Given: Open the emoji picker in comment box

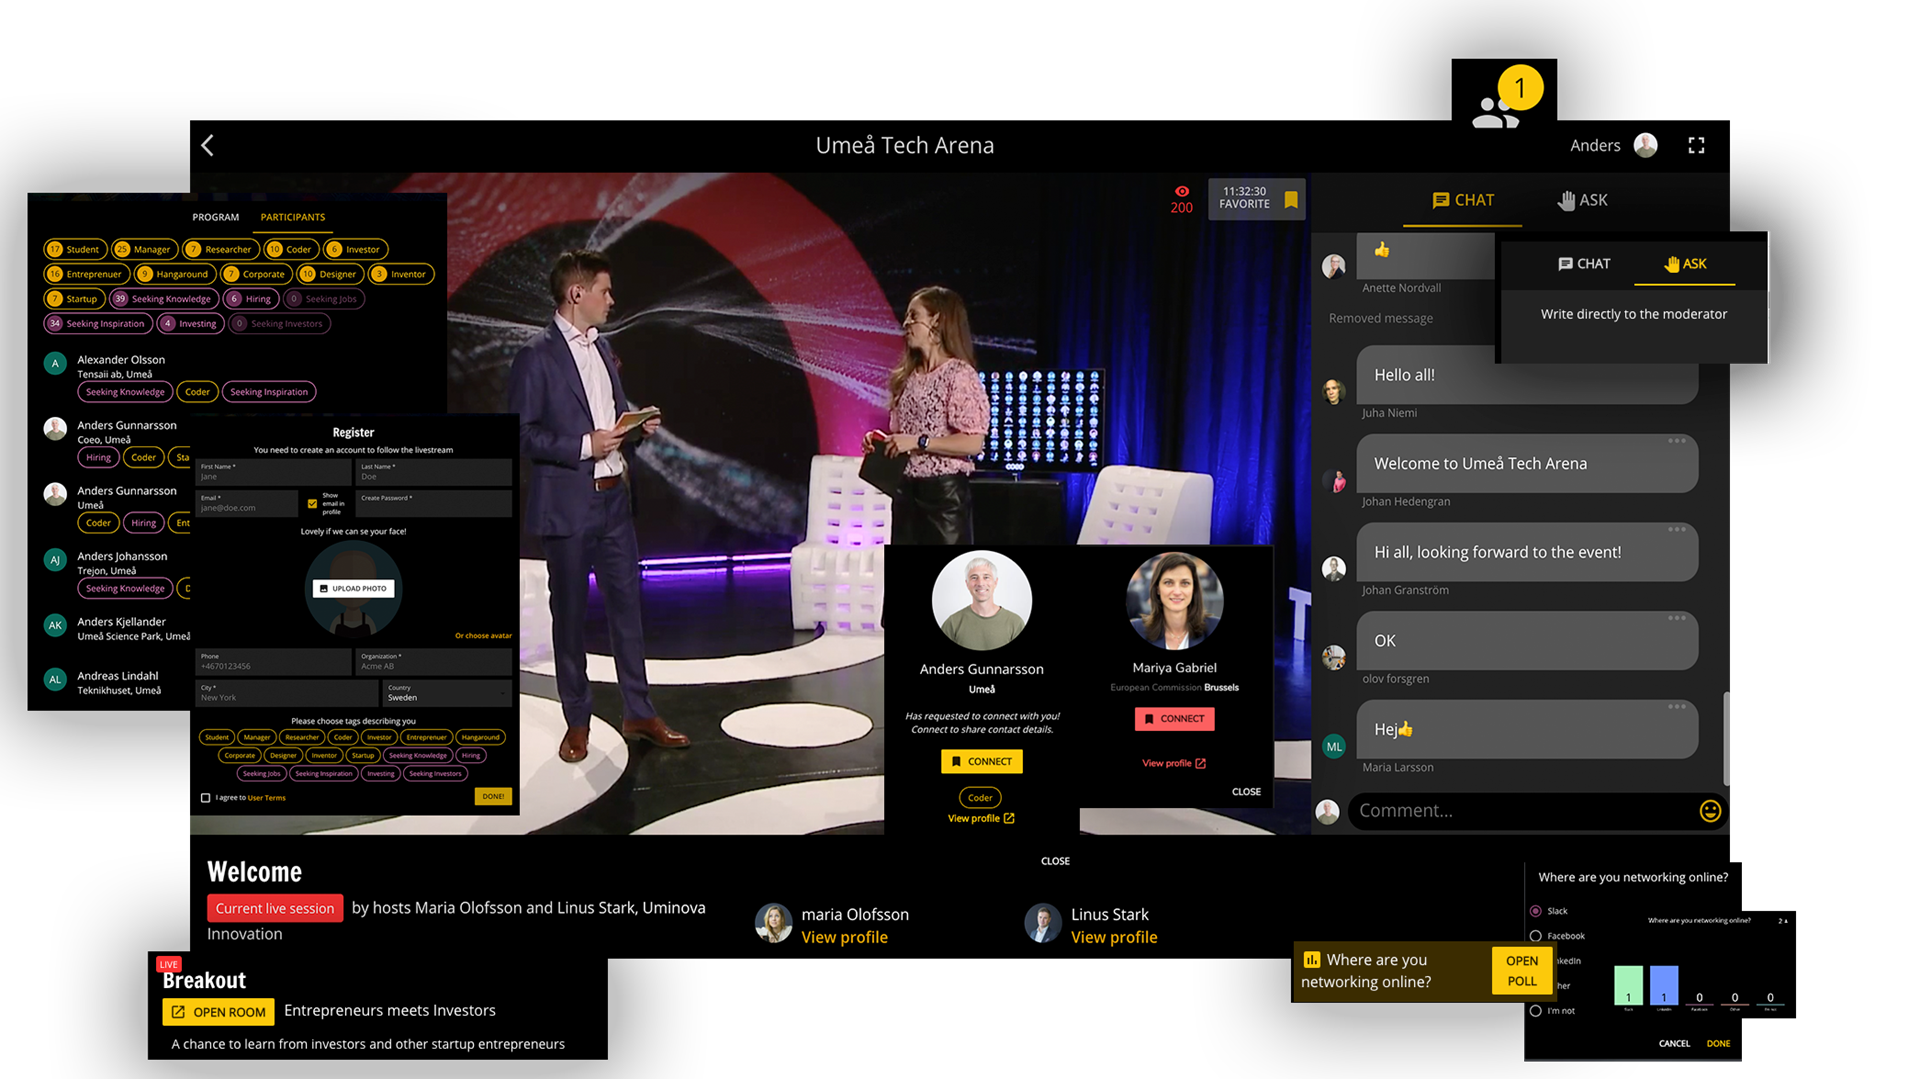Looking at the screenshot, I should pyautogui.click(x=1710, y=811).
